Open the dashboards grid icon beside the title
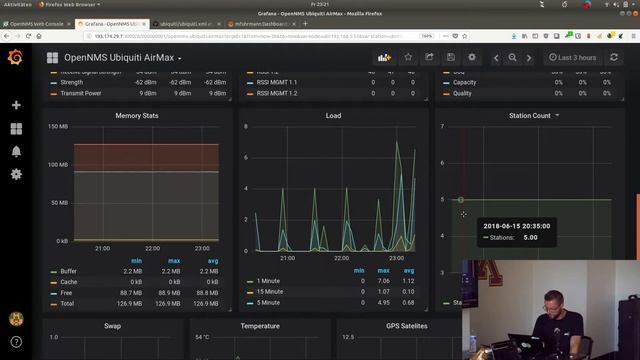Screen dimensions: 640x360 pyautogui.click(x=52, y=58)
